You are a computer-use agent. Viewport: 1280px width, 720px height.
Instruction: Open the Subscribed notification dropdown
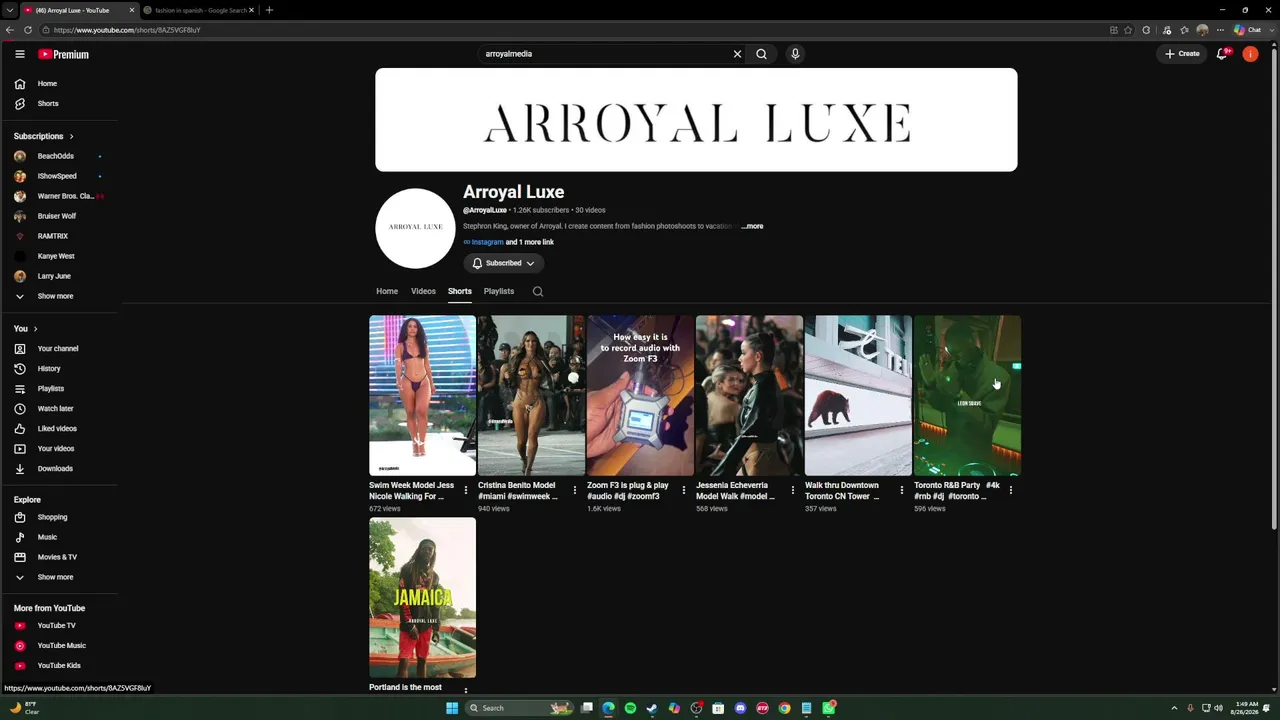point(503,263)
